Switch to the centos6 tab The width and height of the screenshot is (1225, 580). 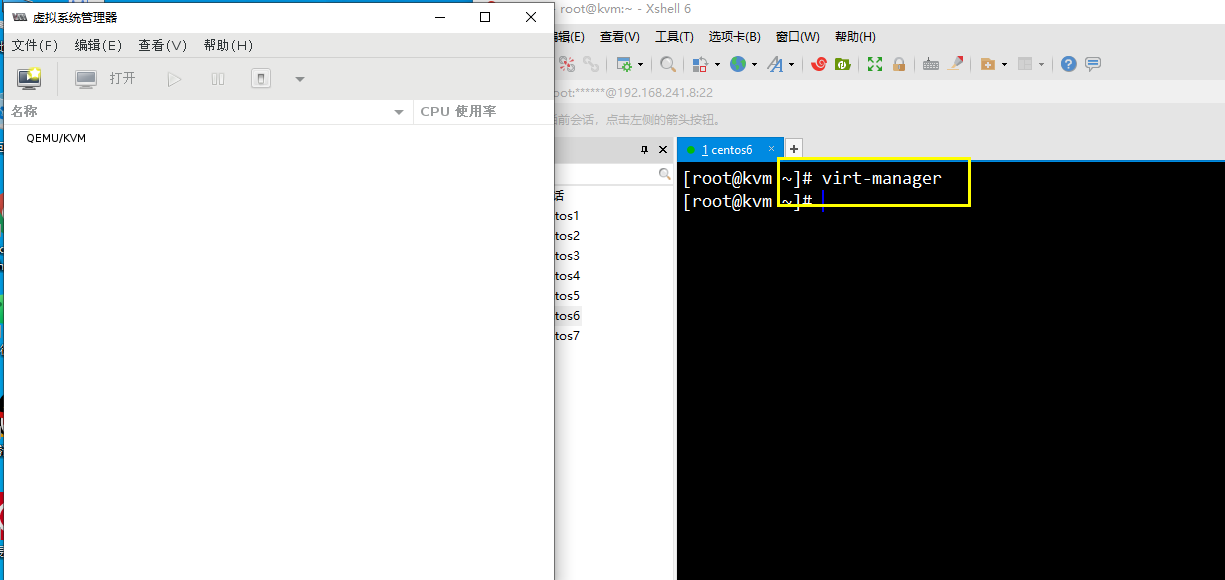[x=729, y=148]
